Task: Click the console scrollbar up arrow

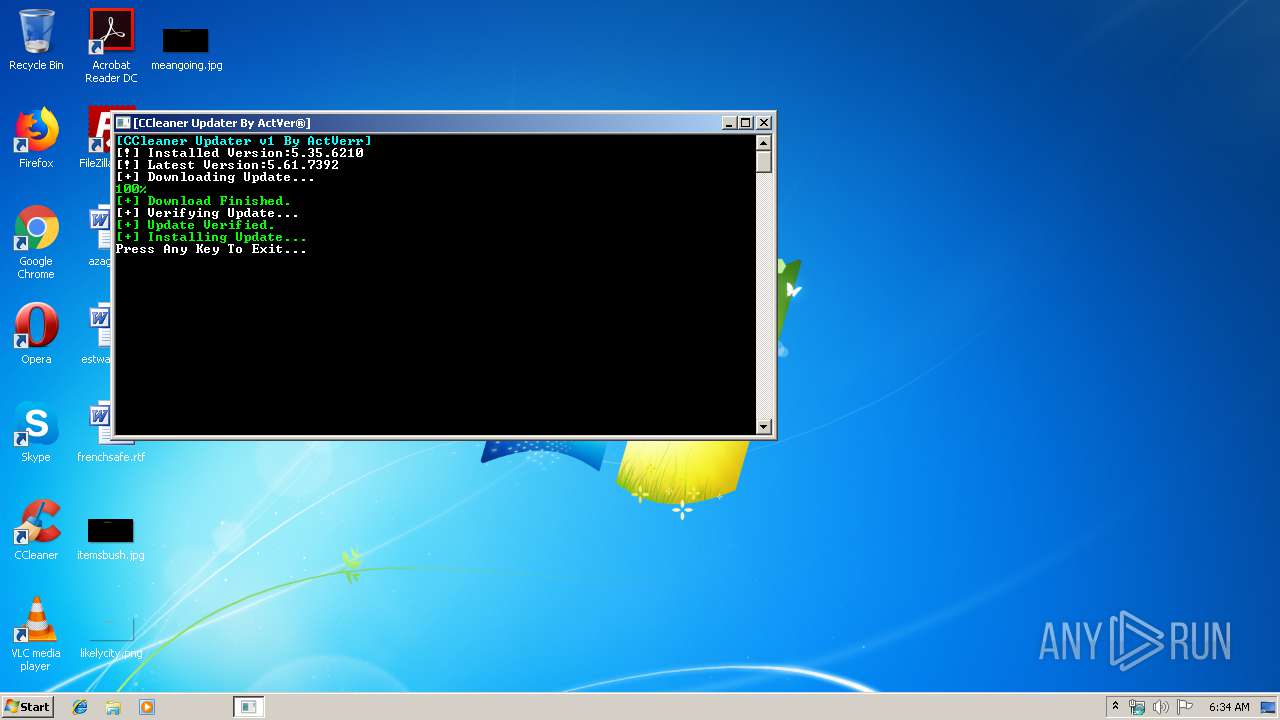Action: point(764,142)
